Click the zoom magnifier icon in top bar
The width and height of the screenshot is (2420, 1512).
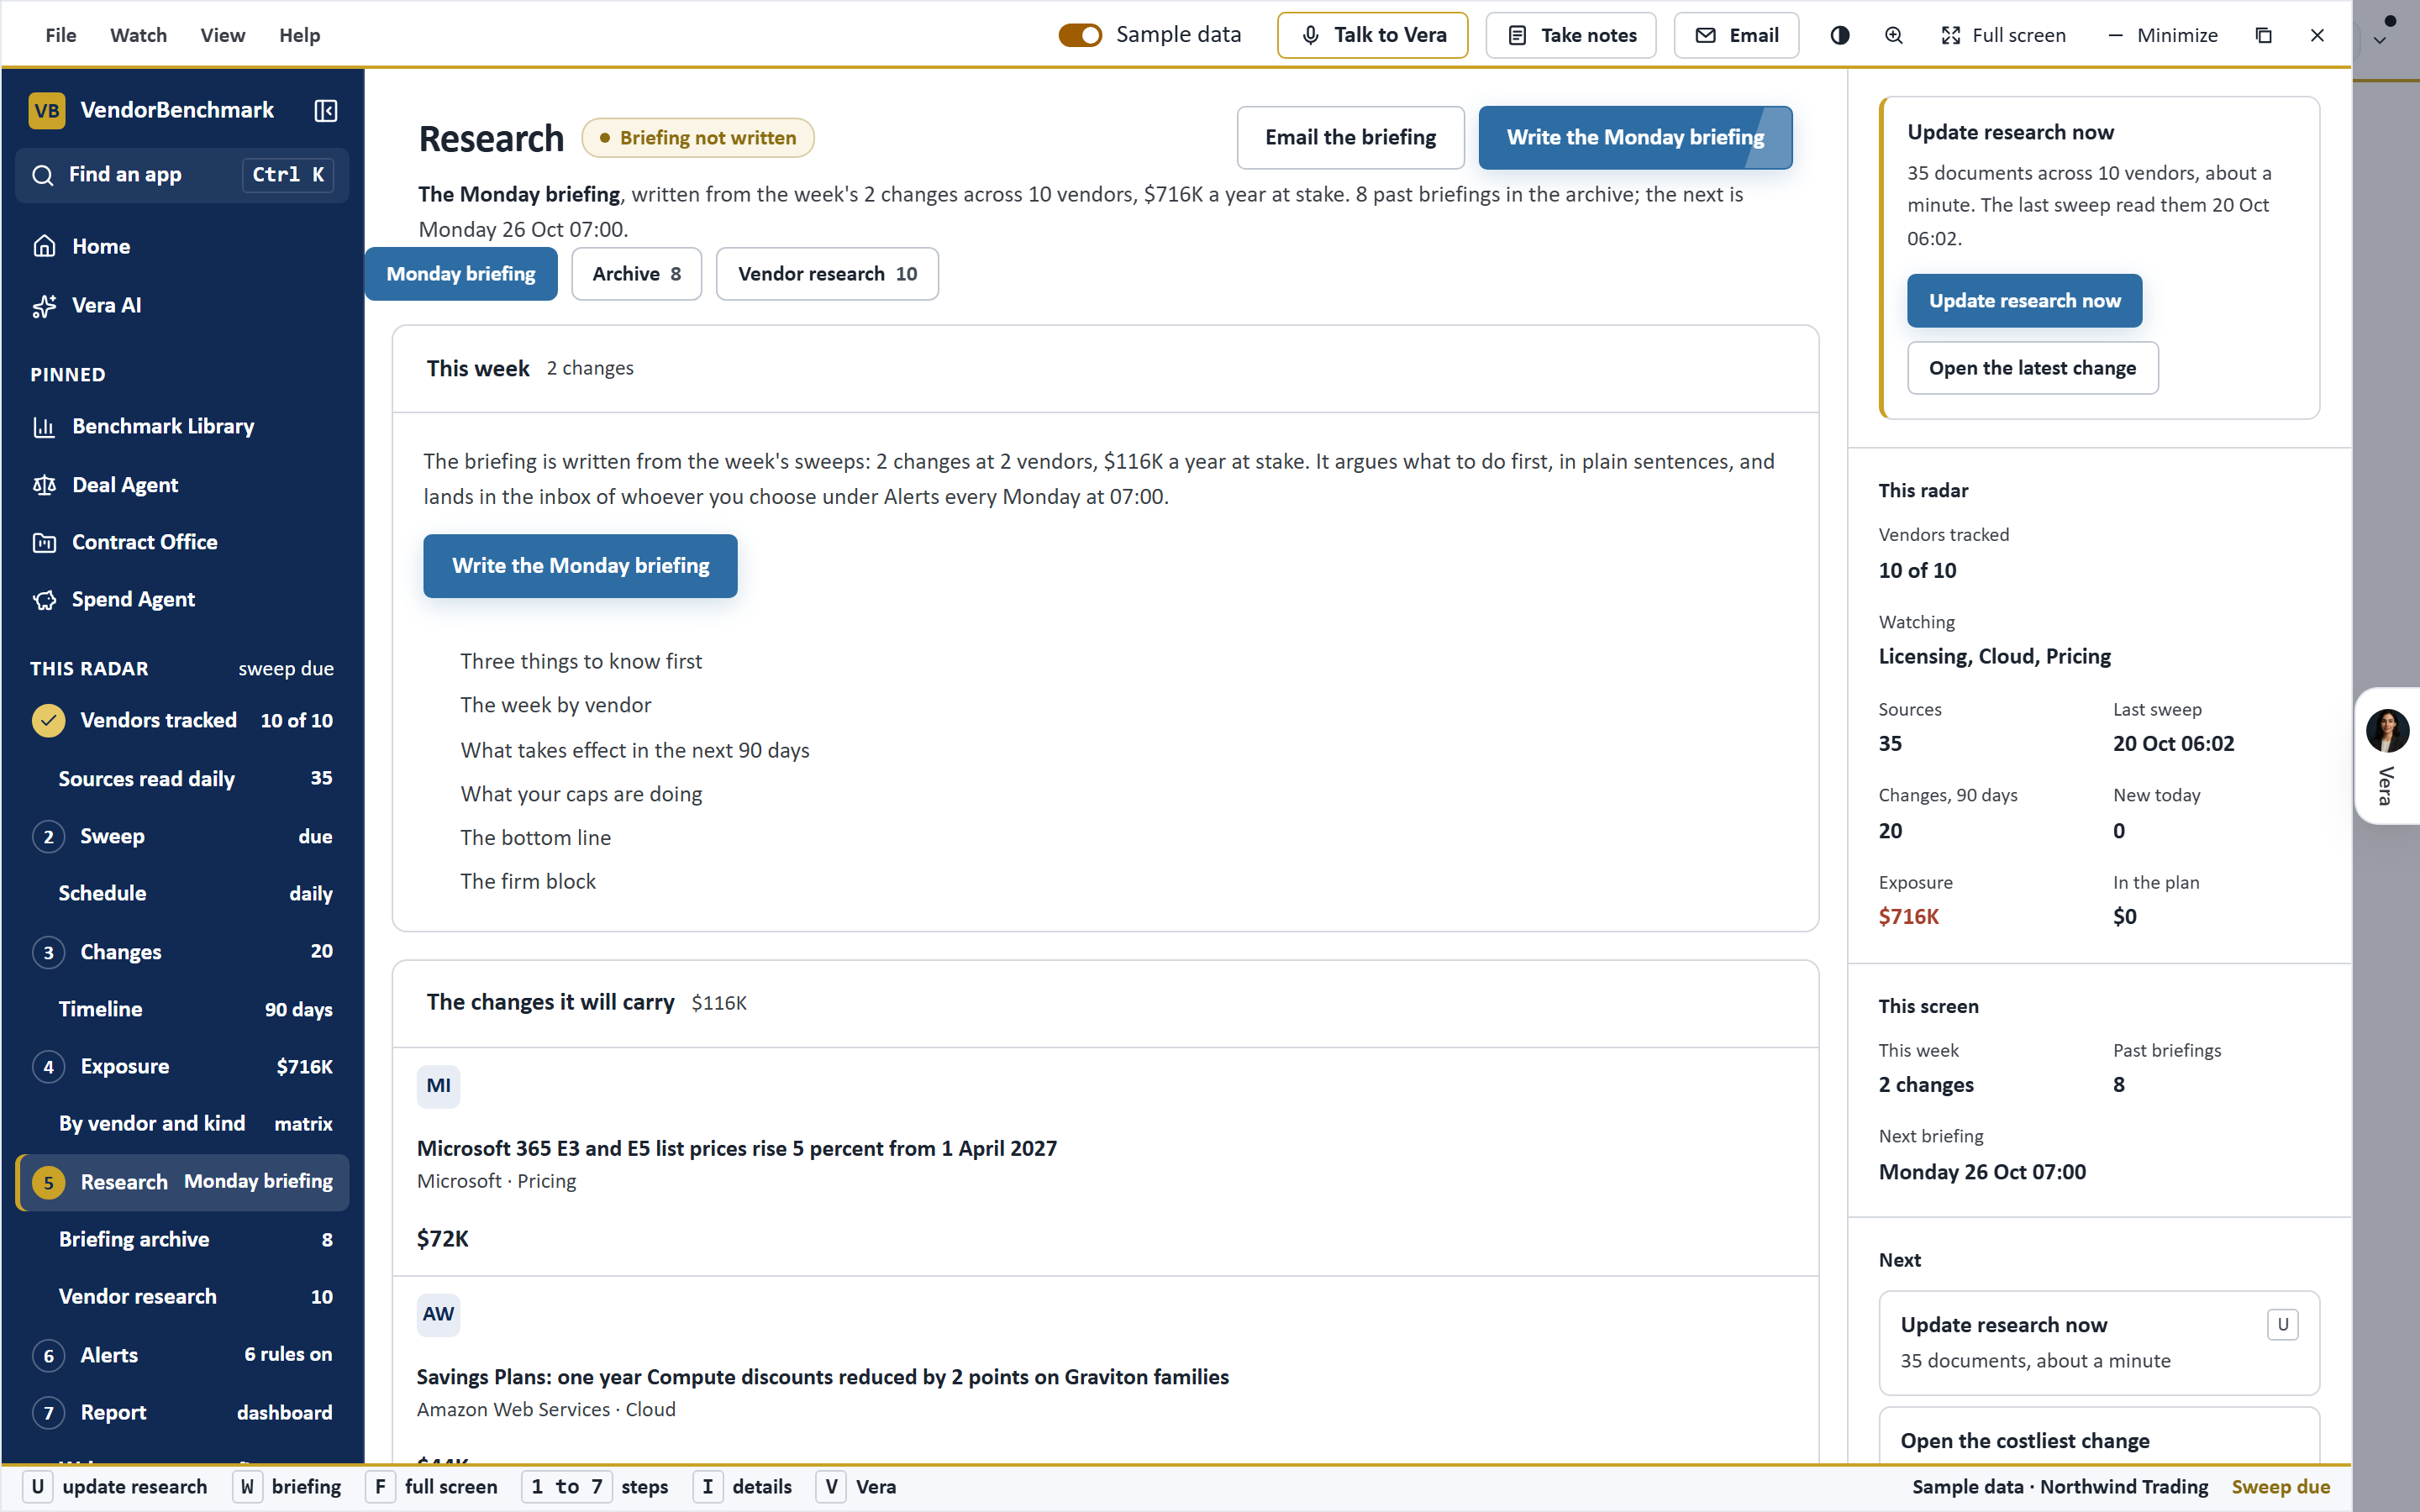[x=1893, y=35]
